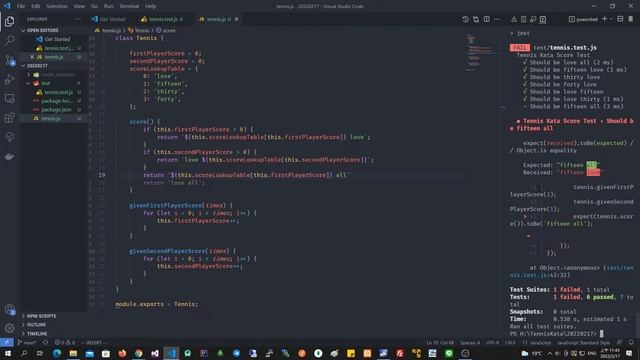Screen dimensions: 640x360
Task: Open the View menu
Action: pos(79,6)
